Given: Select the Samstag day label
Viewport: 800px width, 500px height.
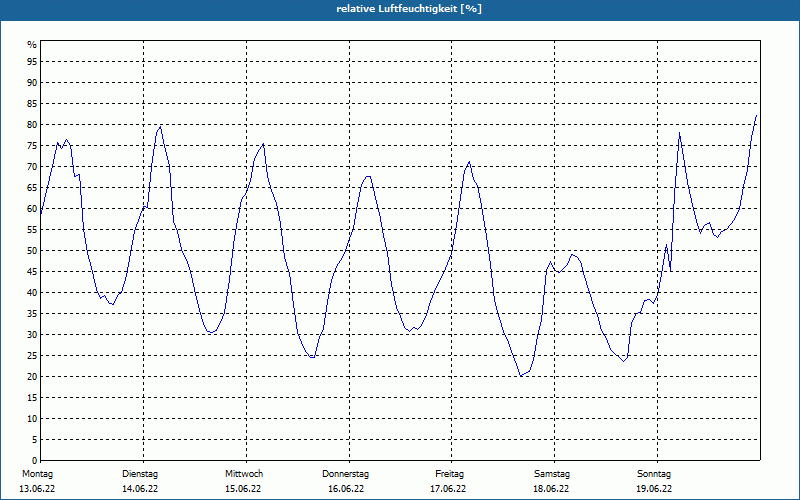Looking at the screenshot, I should pyautogui.click(x=552, y=474).
